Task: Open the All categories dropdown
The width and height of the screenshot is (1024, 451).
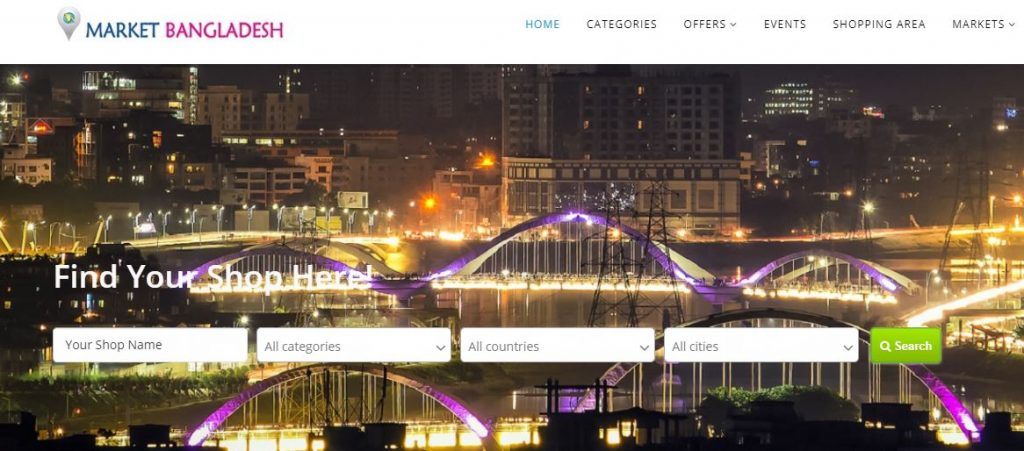Action: pyautogui.click(x=353, y=345)
